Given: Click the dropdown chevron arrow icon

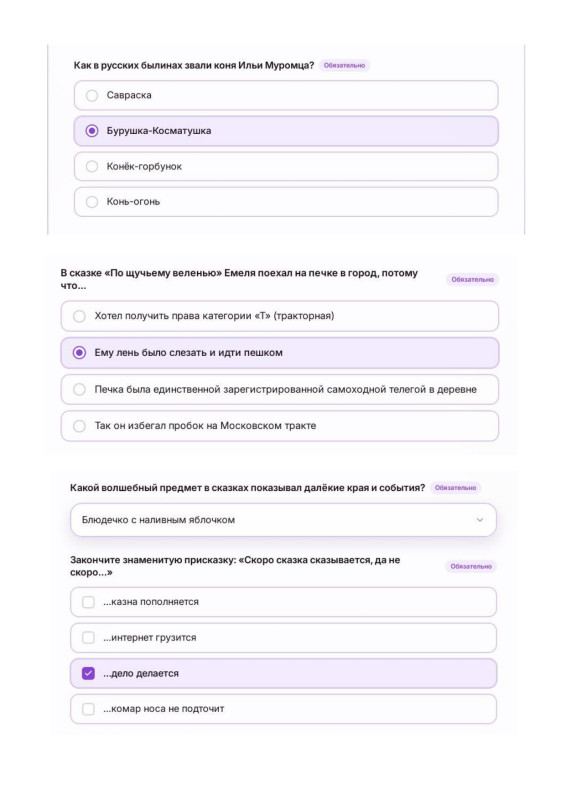Looking at the screenshot, I should pyautogui.click(x=480, y=520).
